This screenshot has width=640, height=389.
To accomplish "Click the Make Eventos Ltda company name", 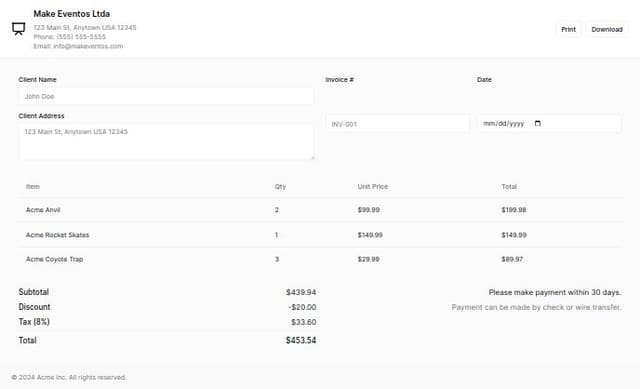I will [x=71, y=13].
